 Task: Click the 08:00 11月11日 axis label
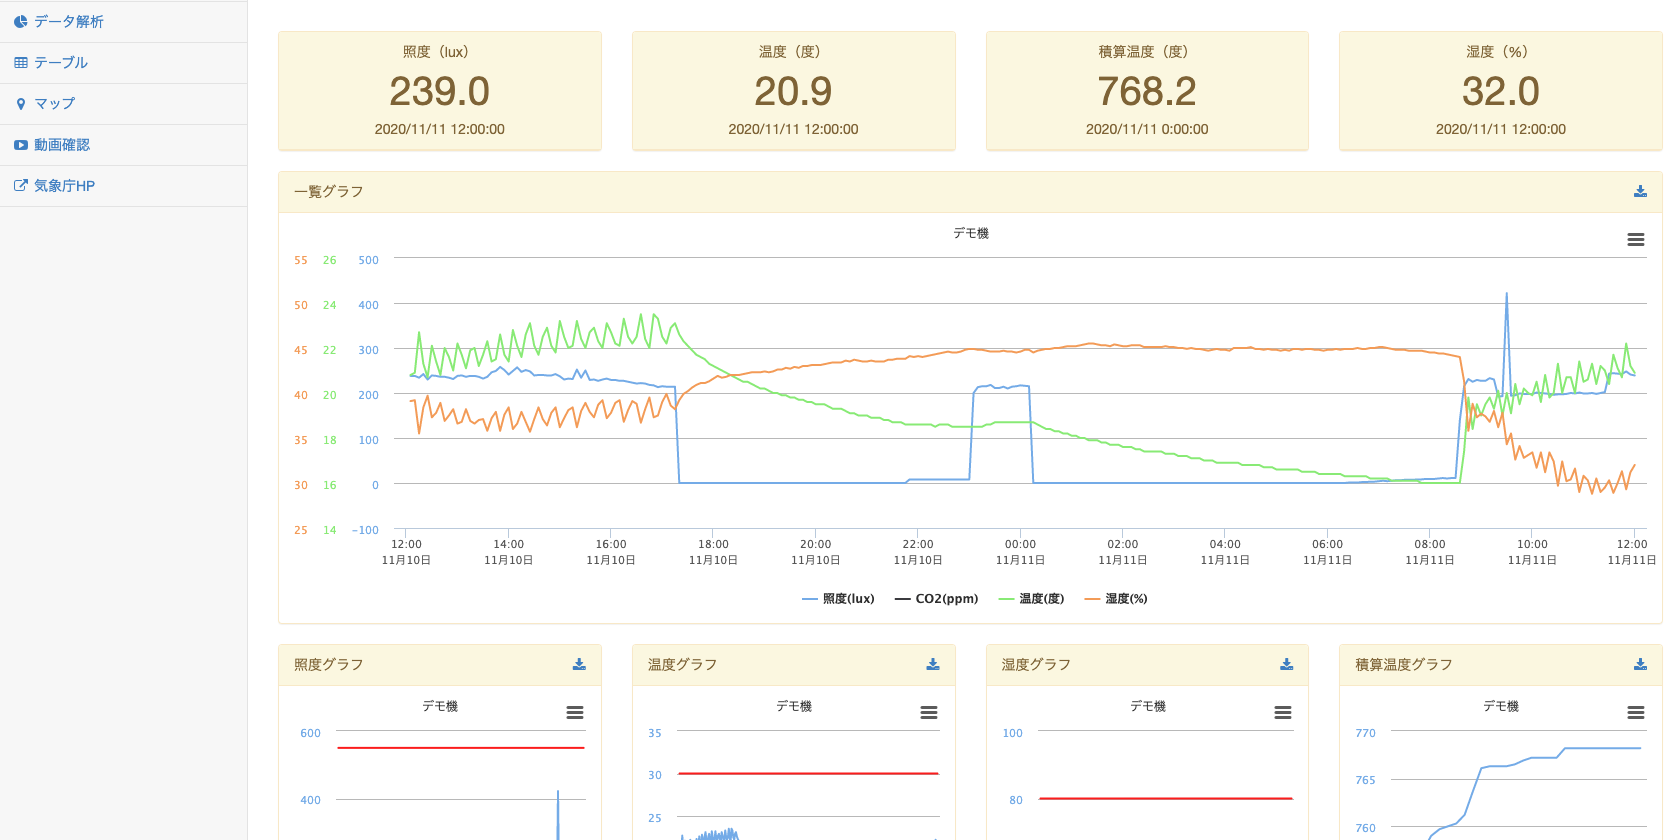(x=1430, y=552)
